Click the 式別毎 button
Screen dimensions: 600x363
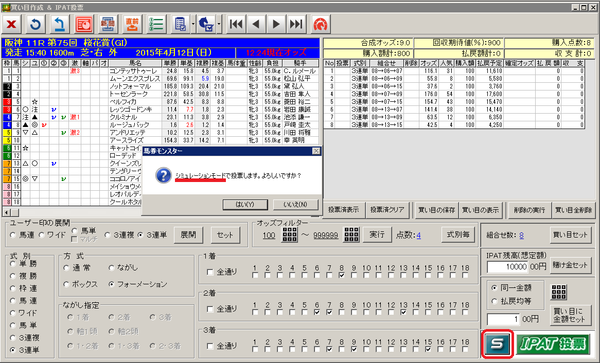(x=458, y=234)
